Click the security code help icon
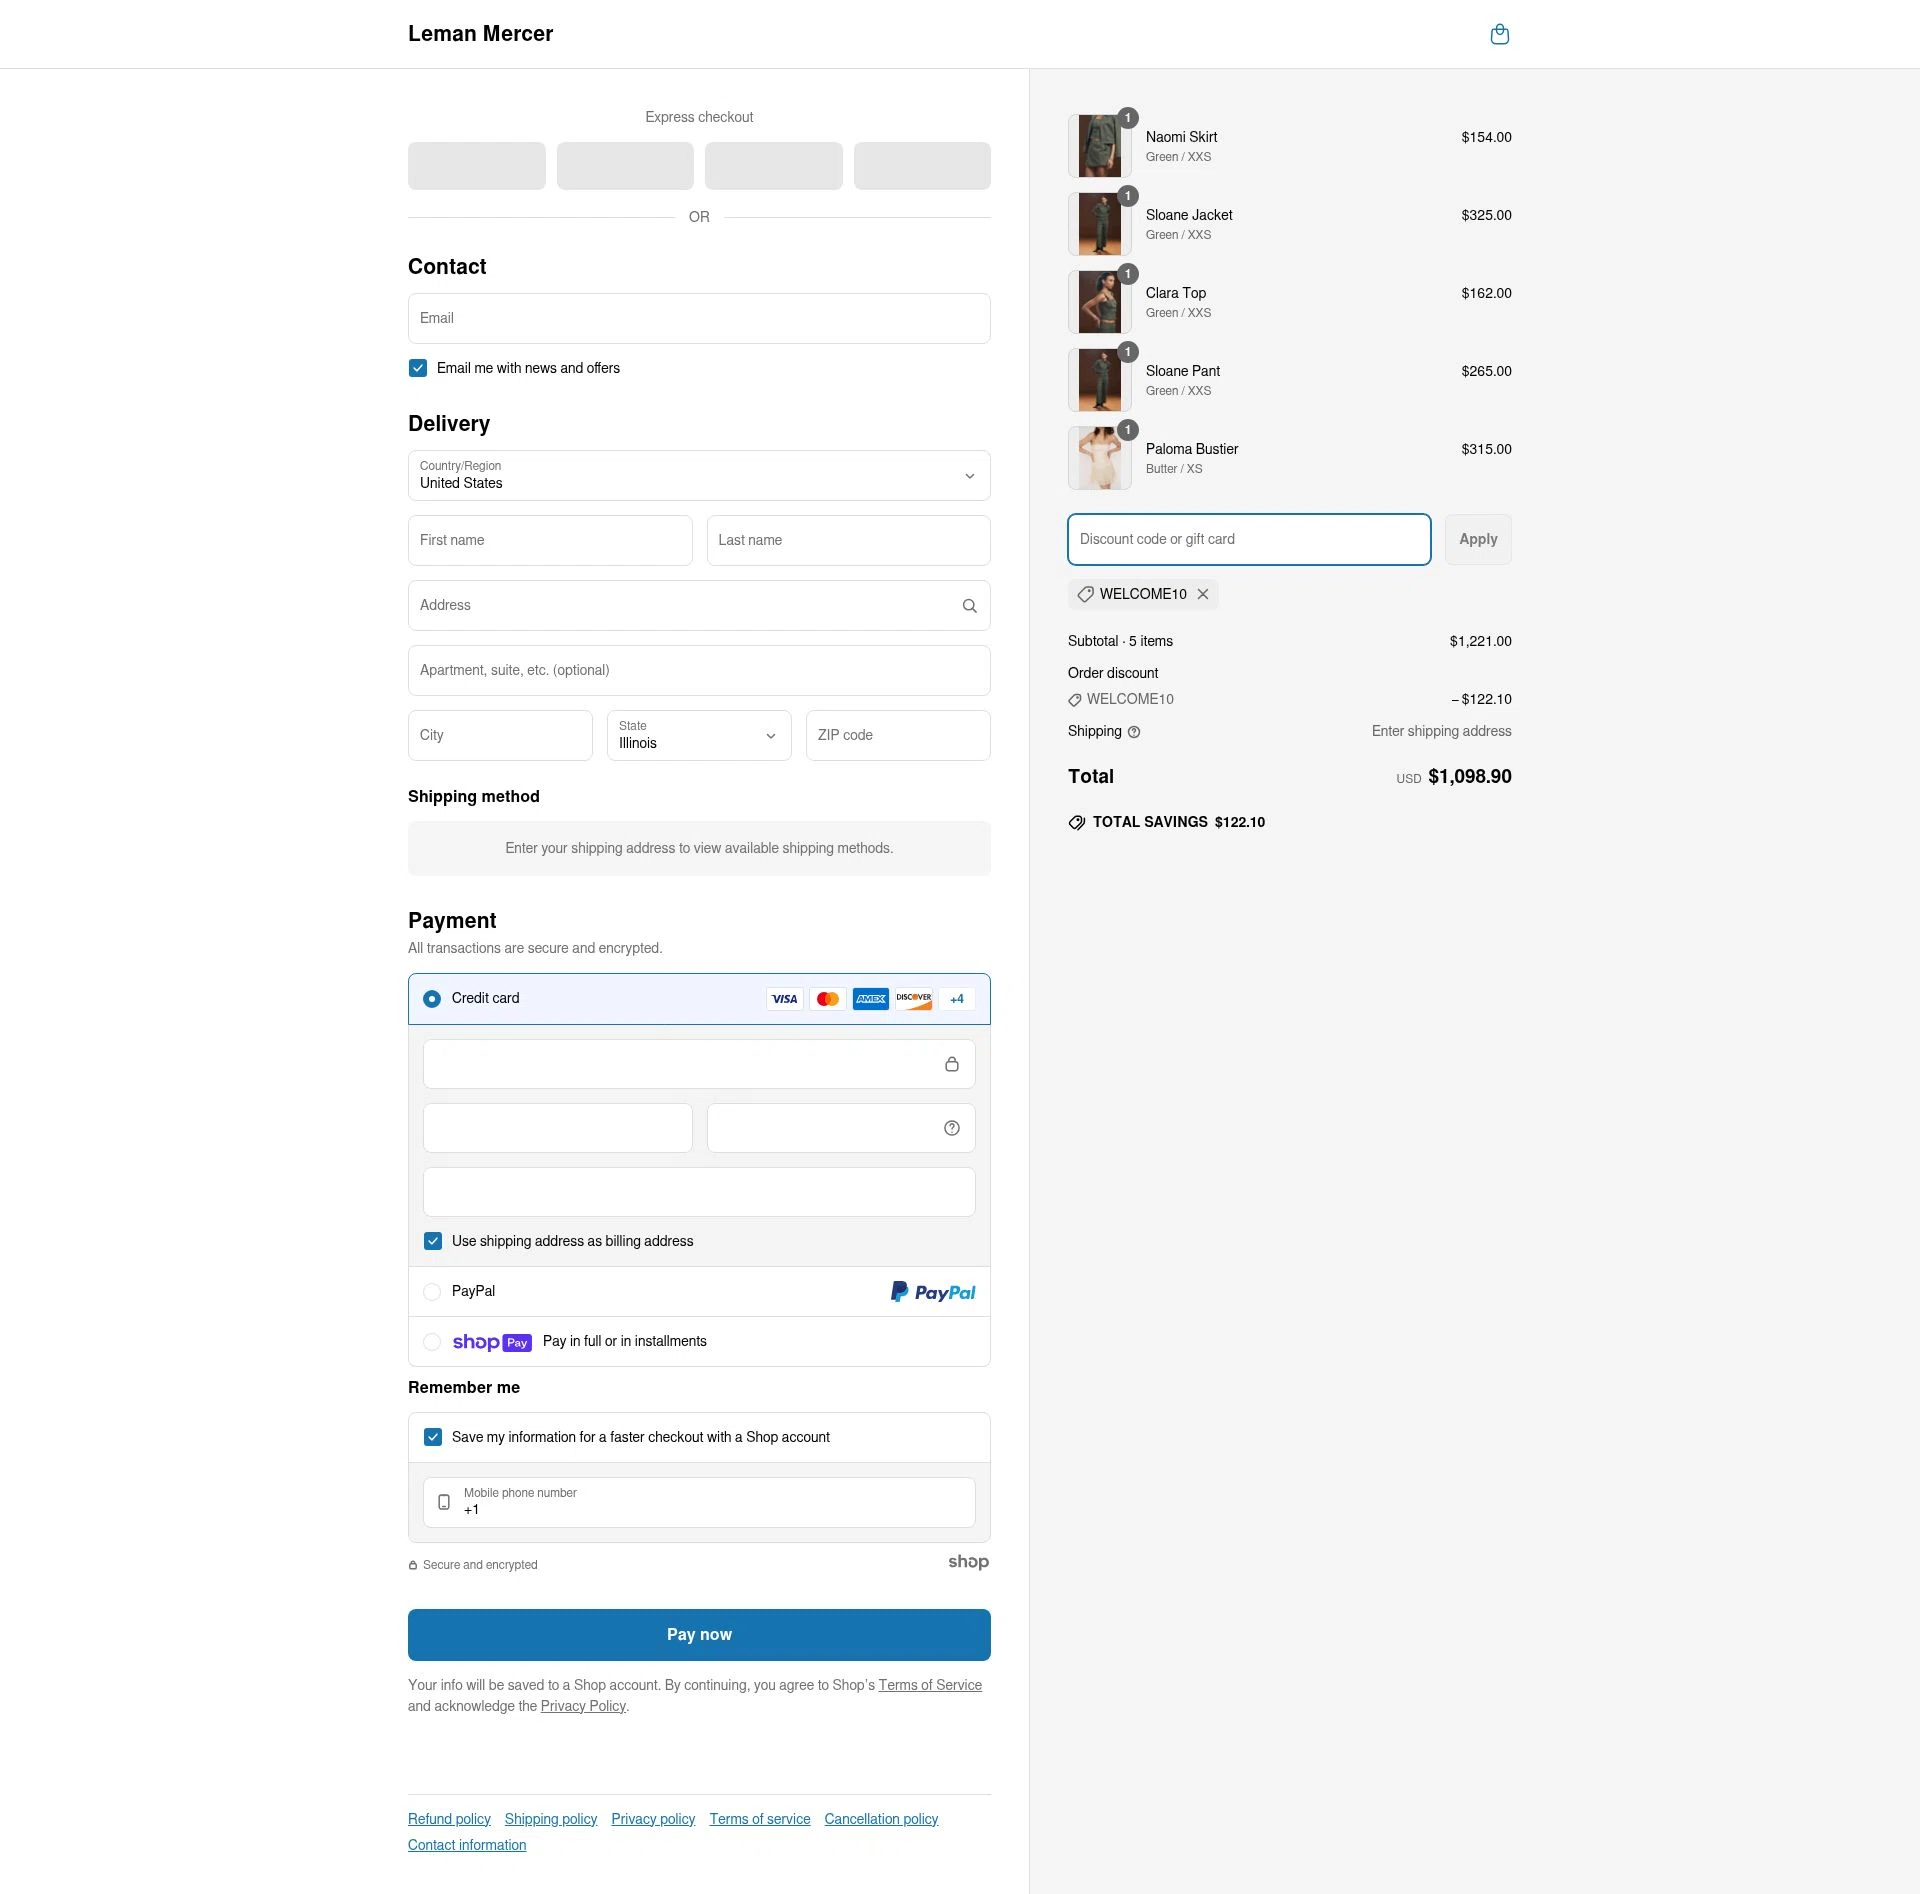Screen dimensions: 1920x1894 click(951, 1128)
